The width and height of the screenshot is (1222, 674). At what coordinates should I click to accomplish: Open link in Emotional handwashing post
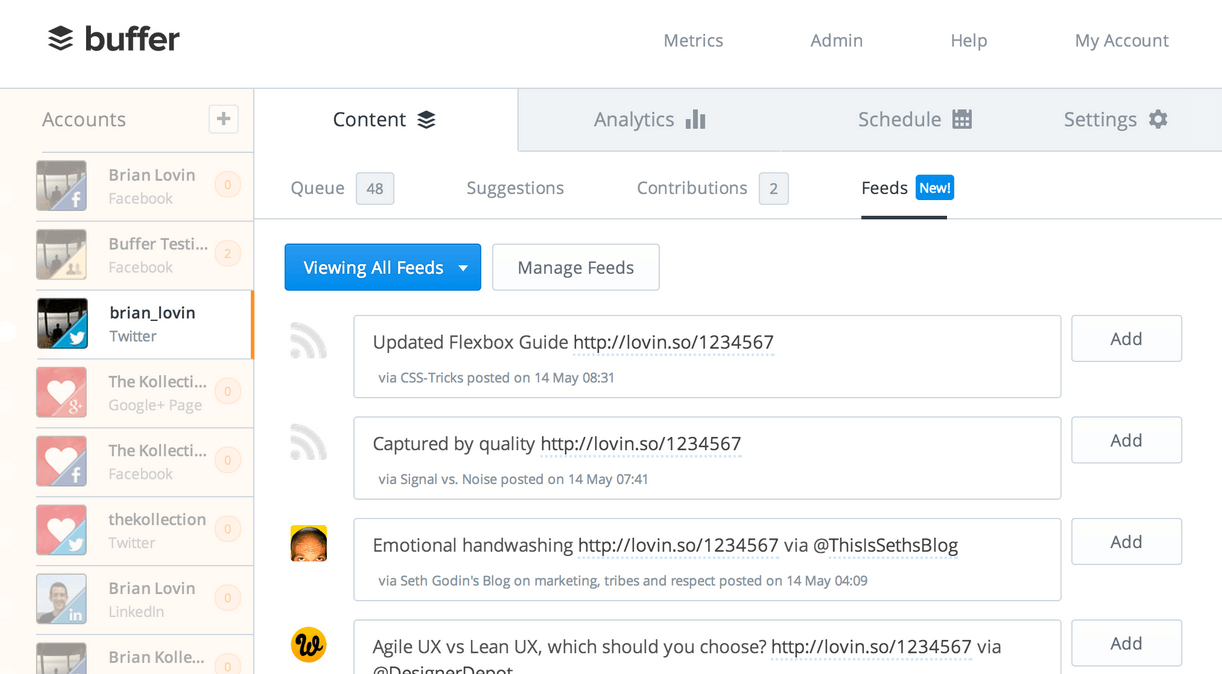(678, 546)
